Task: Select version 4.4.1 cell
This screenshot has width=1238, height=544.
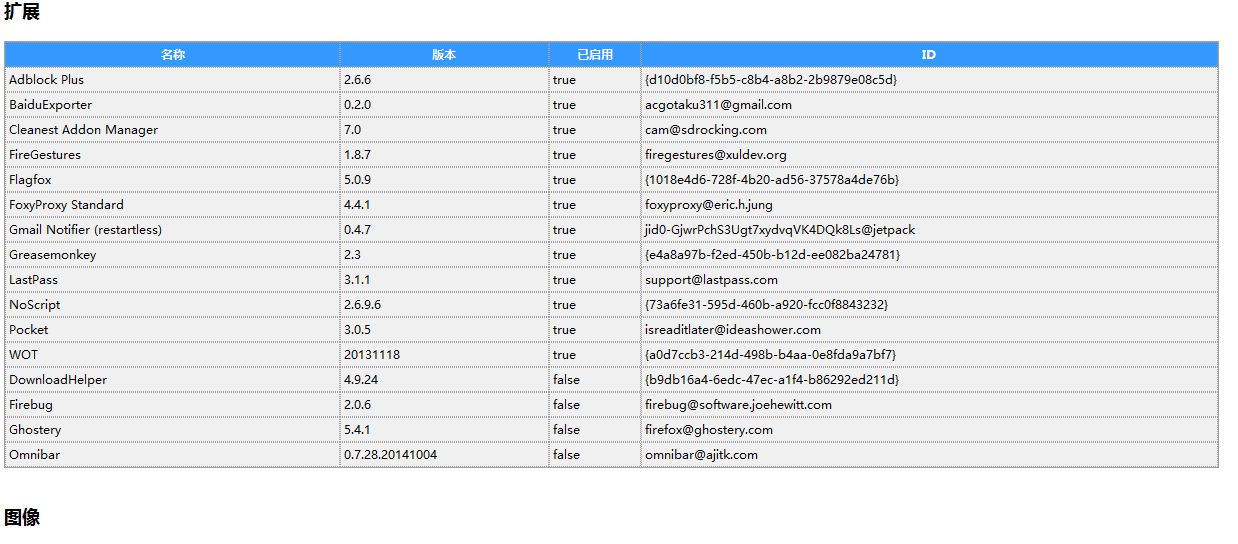Action: 444,205
